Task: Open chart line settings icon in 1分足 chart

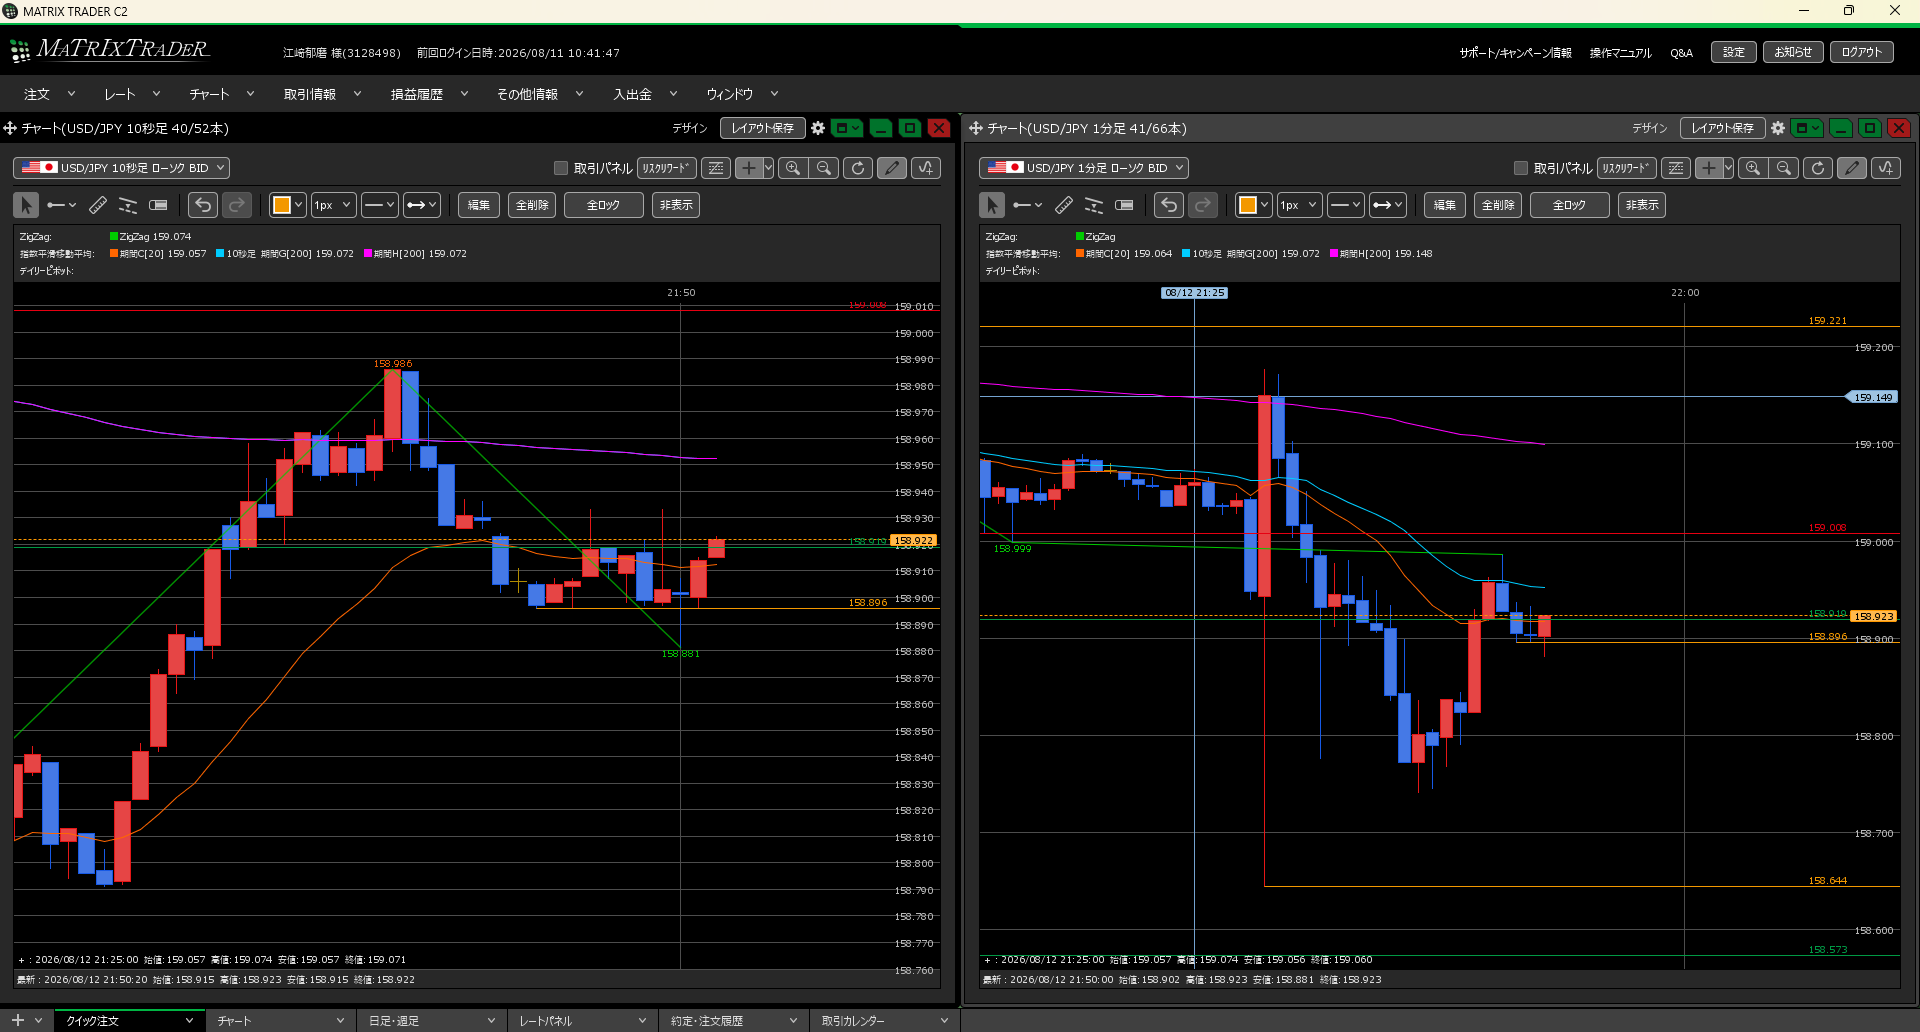Action: (1676, 168)
